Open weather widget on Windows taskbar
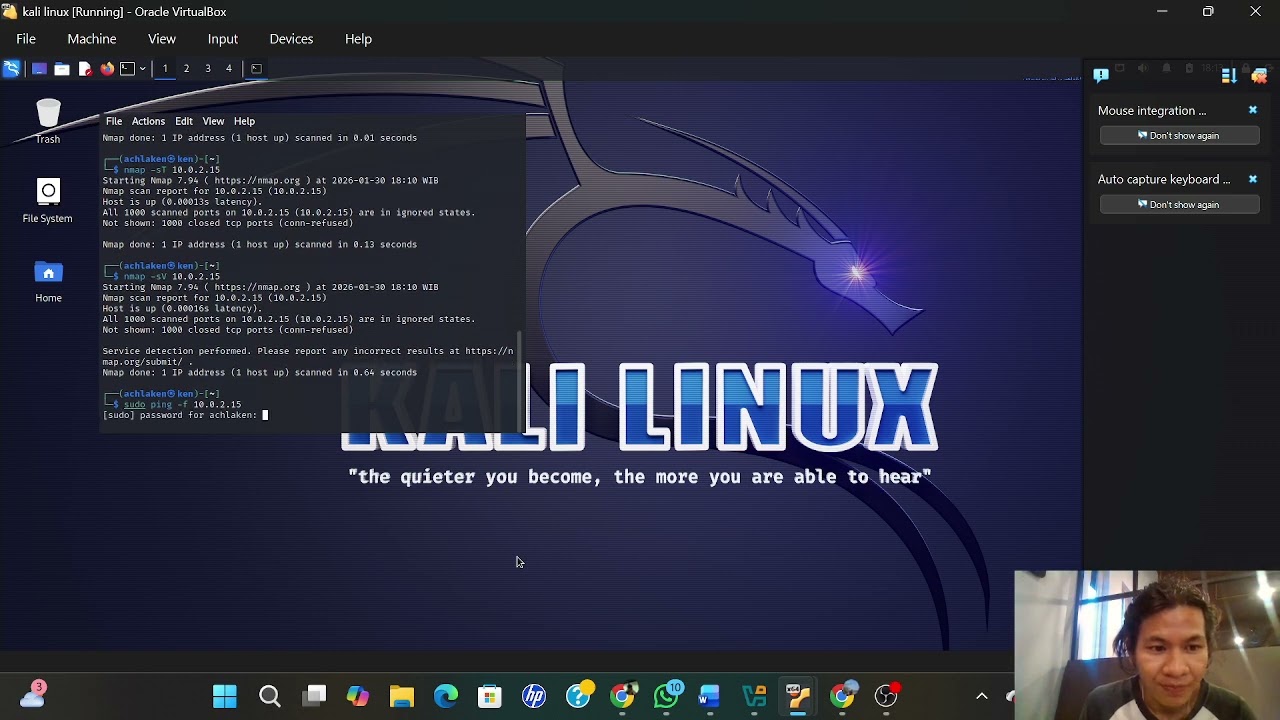Image resolution: width=1280 pixels, height=720 pixels. point(32,696)
